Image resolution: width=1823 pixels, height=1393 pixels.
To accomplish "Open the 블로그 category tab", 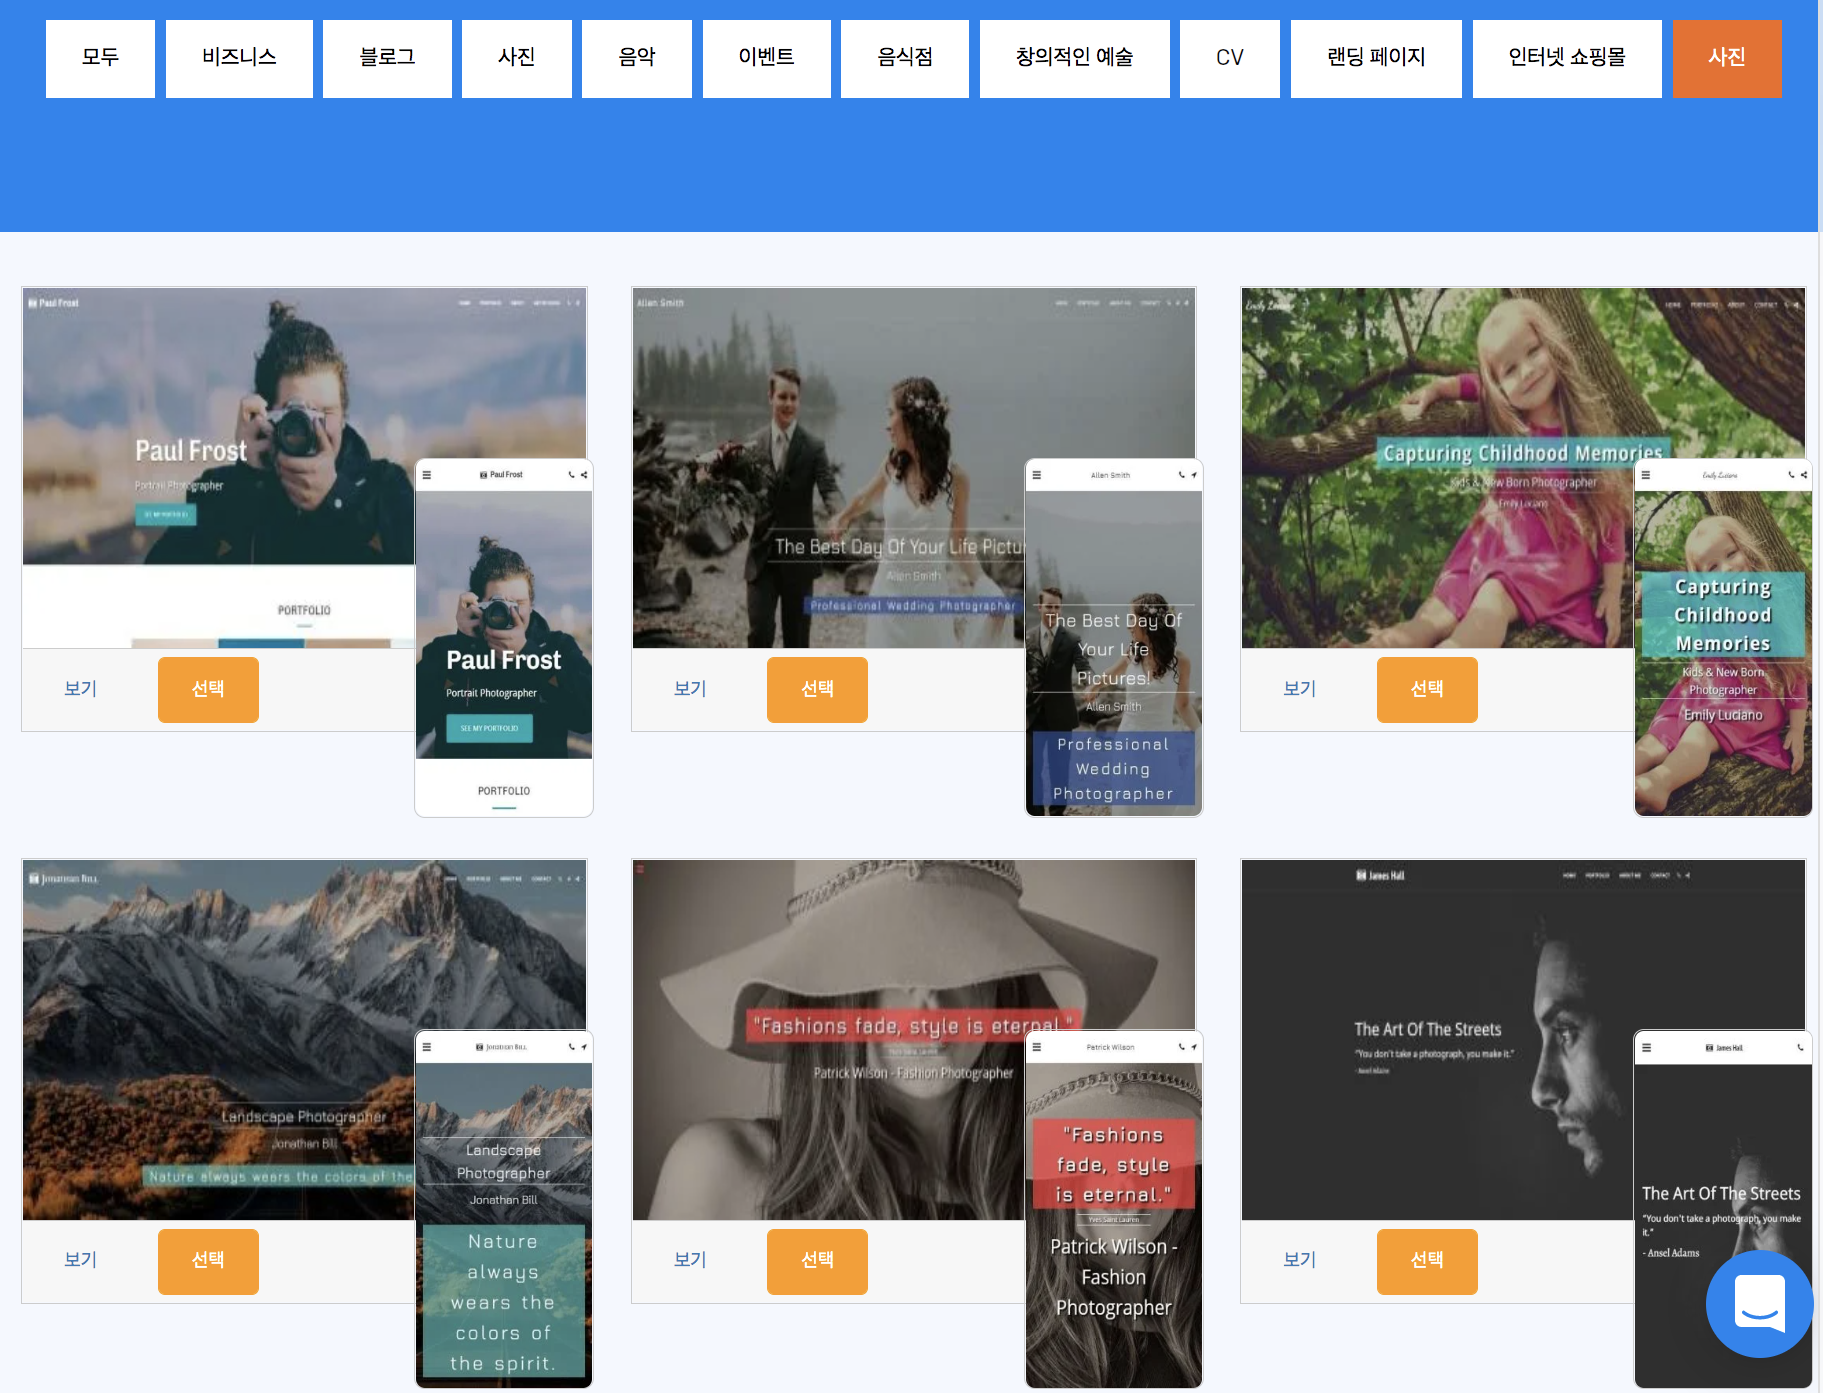I will [x=387, y=58].
